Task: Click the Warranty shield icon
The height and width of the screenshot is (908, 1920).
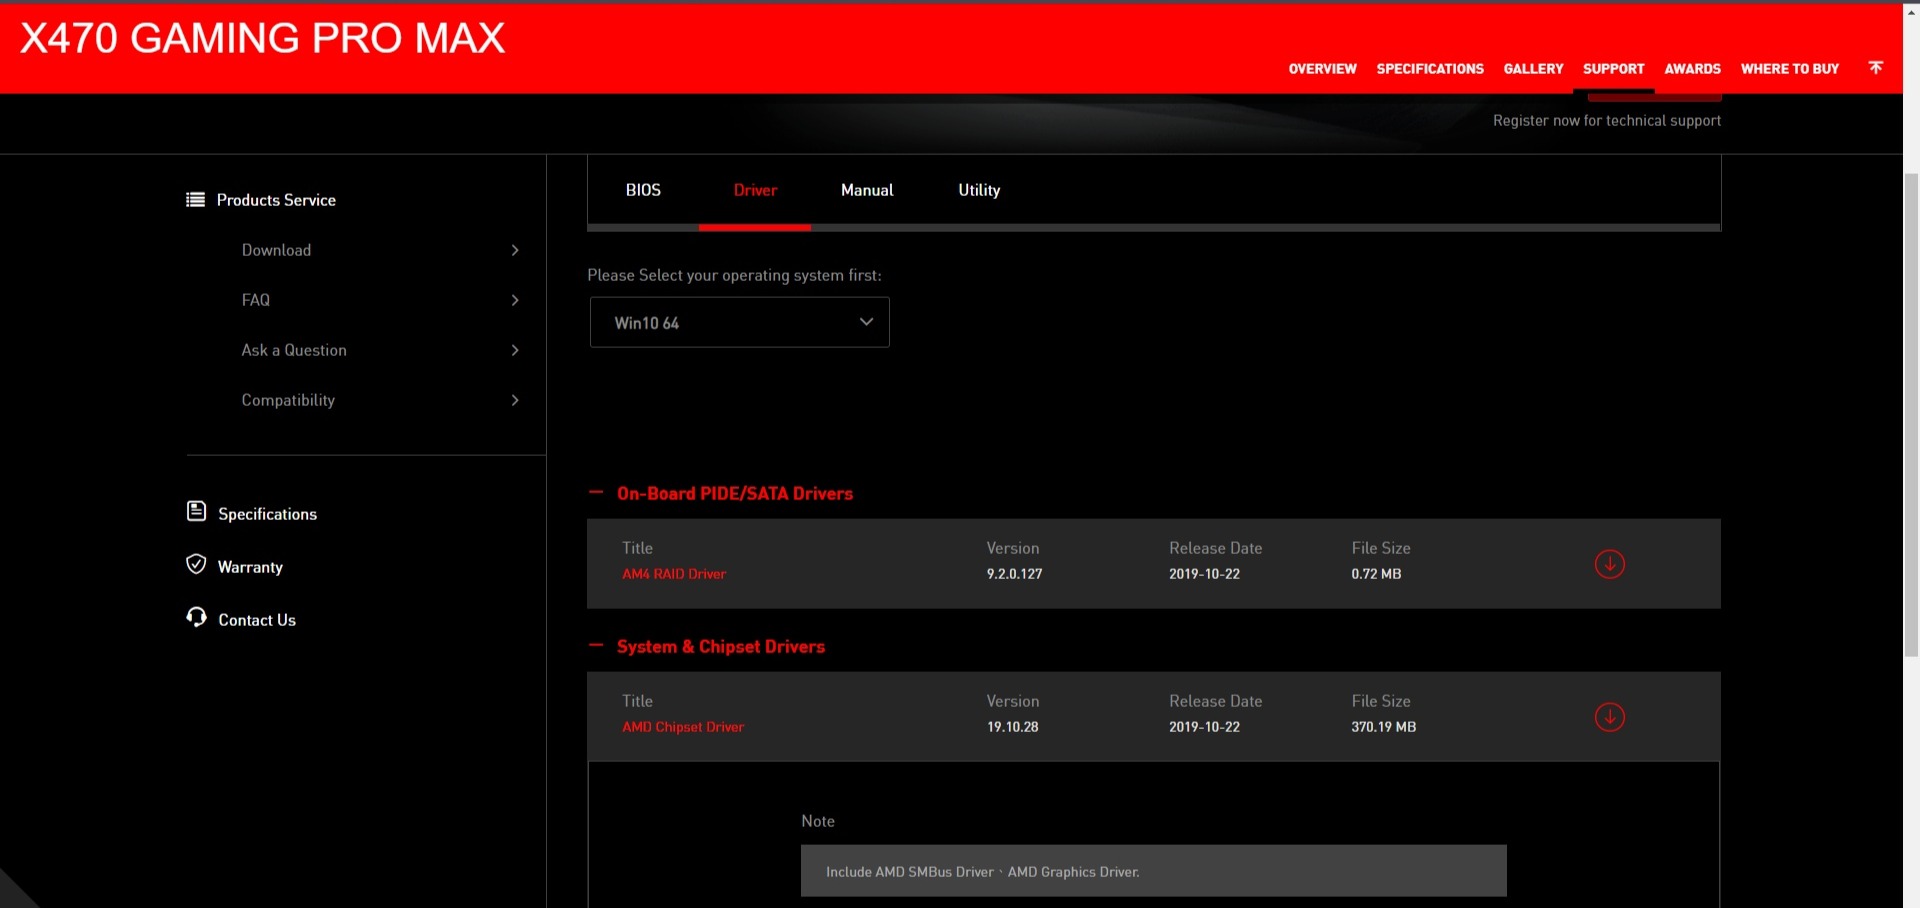Action: tap(196, 565)
